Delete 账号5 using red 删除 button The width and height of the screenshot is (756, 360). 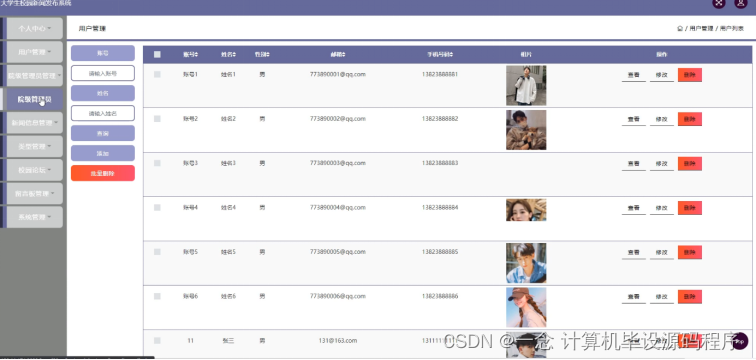[x=689, y=252]
